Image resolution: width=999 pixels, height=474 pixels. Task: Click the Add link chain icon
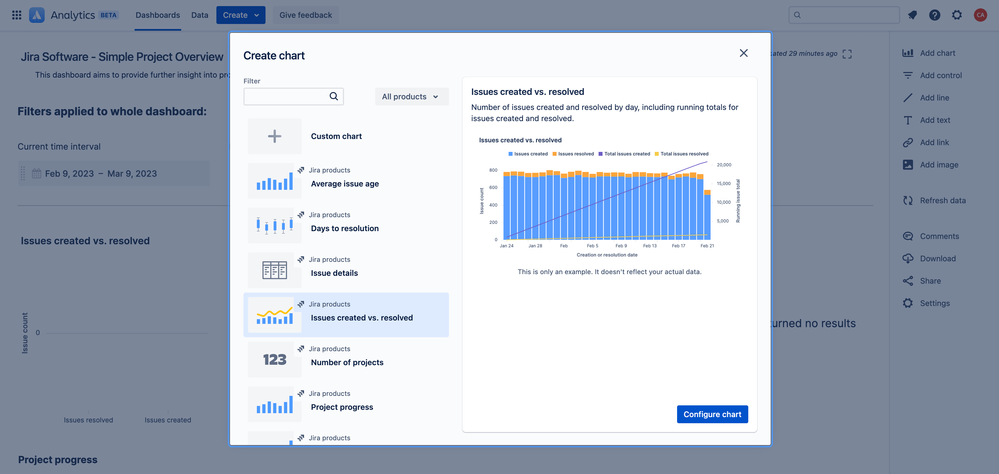908,142
